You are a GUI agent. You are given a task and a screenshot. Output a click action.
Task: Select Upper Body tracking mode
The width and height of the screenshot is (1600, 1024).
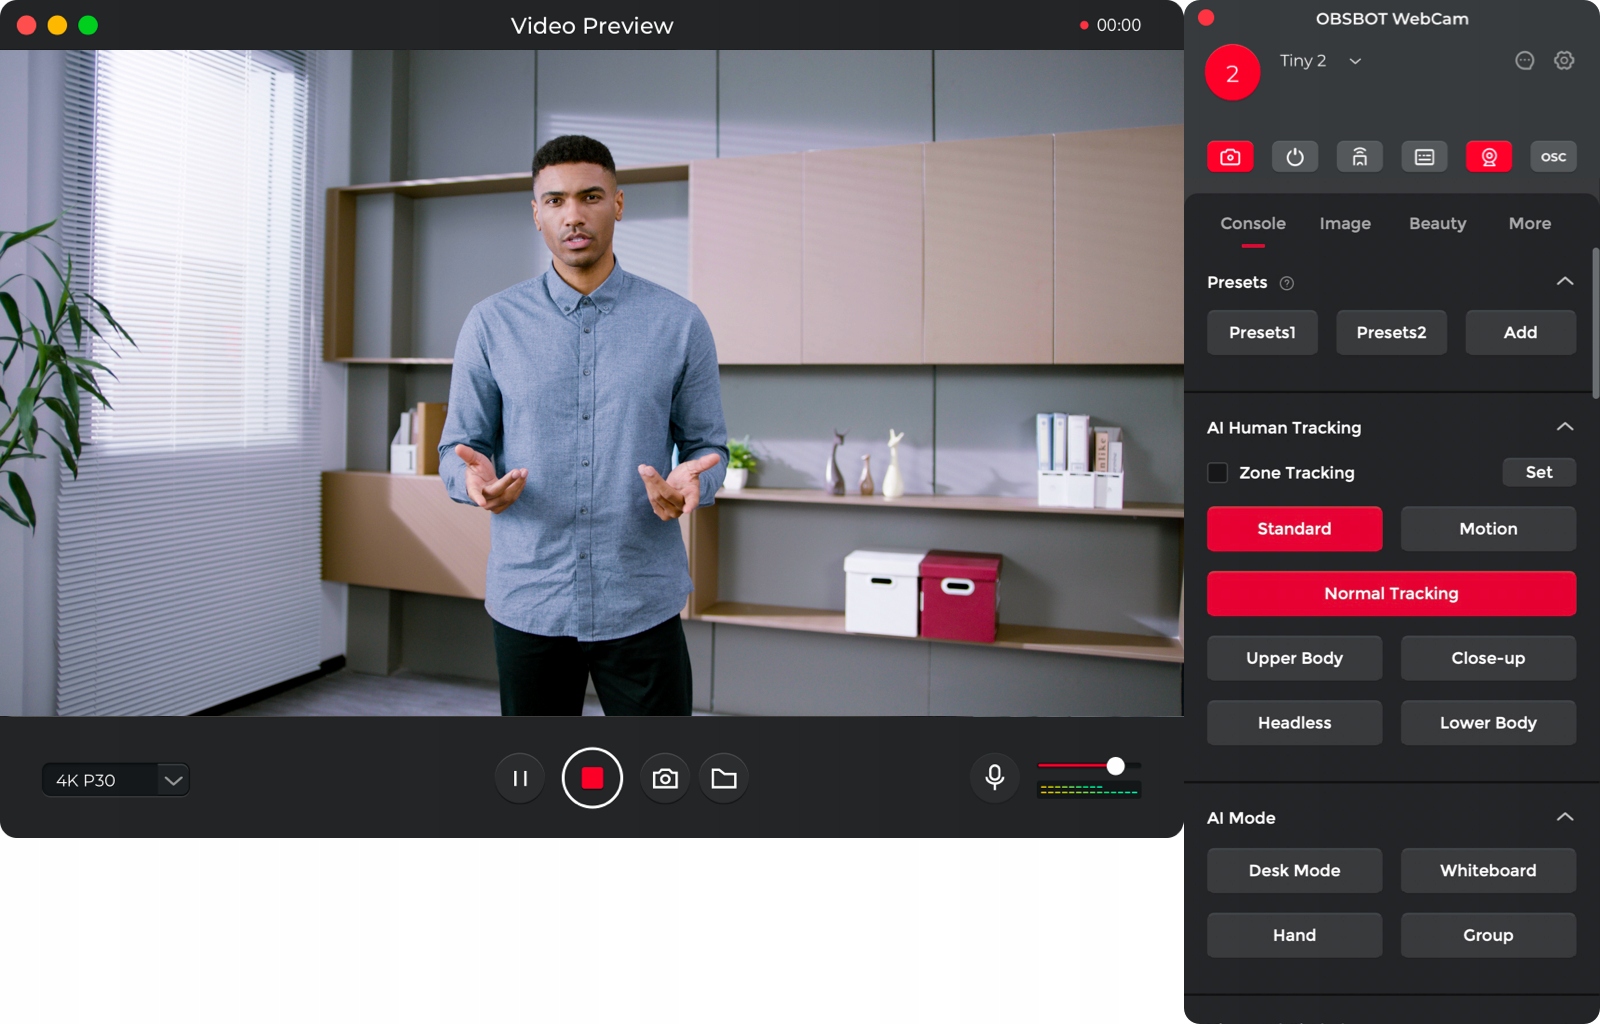coord(1294,658)
